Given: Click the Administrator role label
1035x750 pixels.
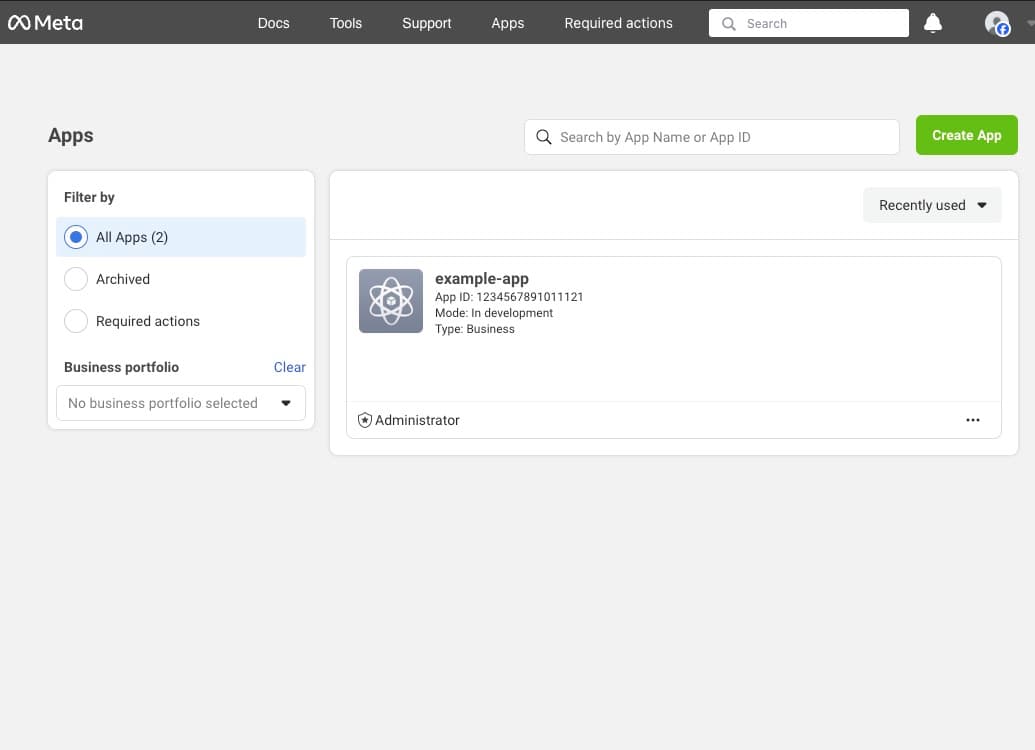Looking at the screenshot, I should tap(417, 420).
